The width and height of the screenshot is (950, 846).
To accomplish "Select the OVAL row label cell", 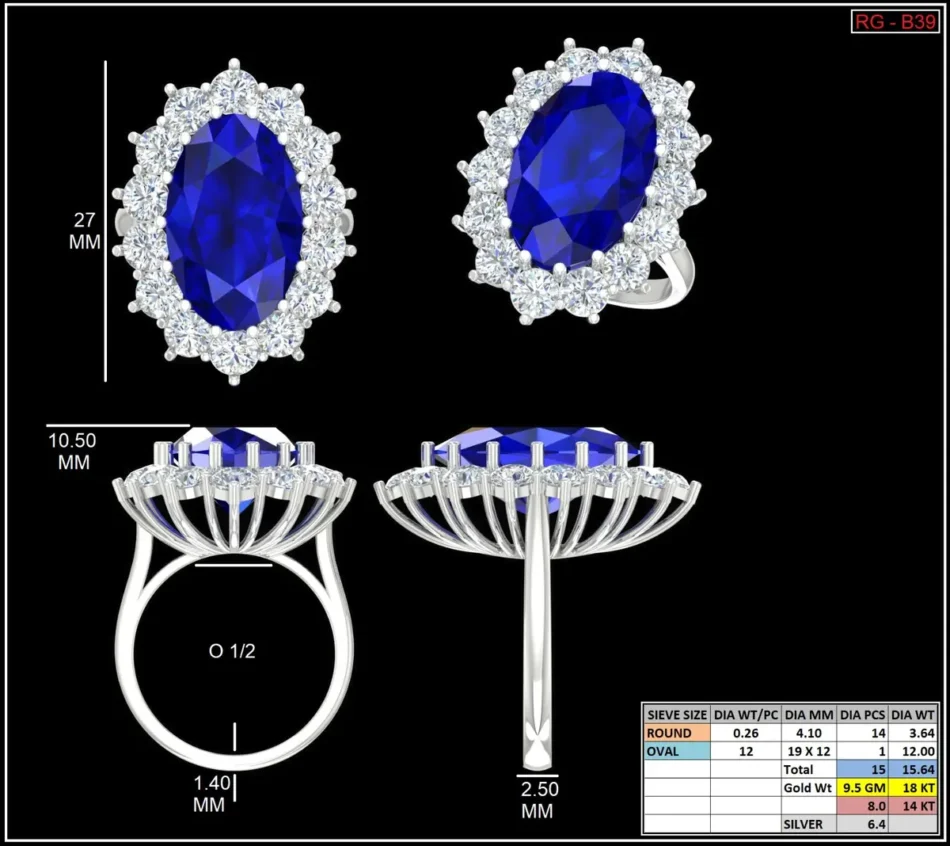I will click(677, 751).
